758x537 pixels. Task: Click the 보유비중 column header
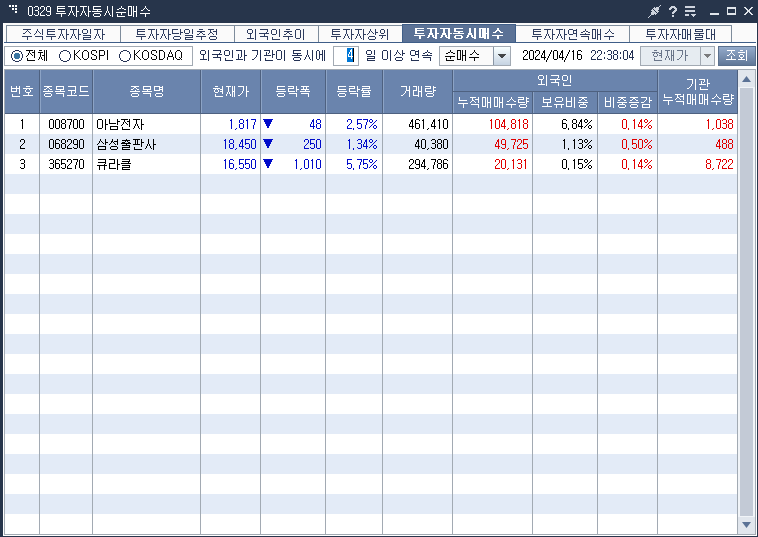565,102
